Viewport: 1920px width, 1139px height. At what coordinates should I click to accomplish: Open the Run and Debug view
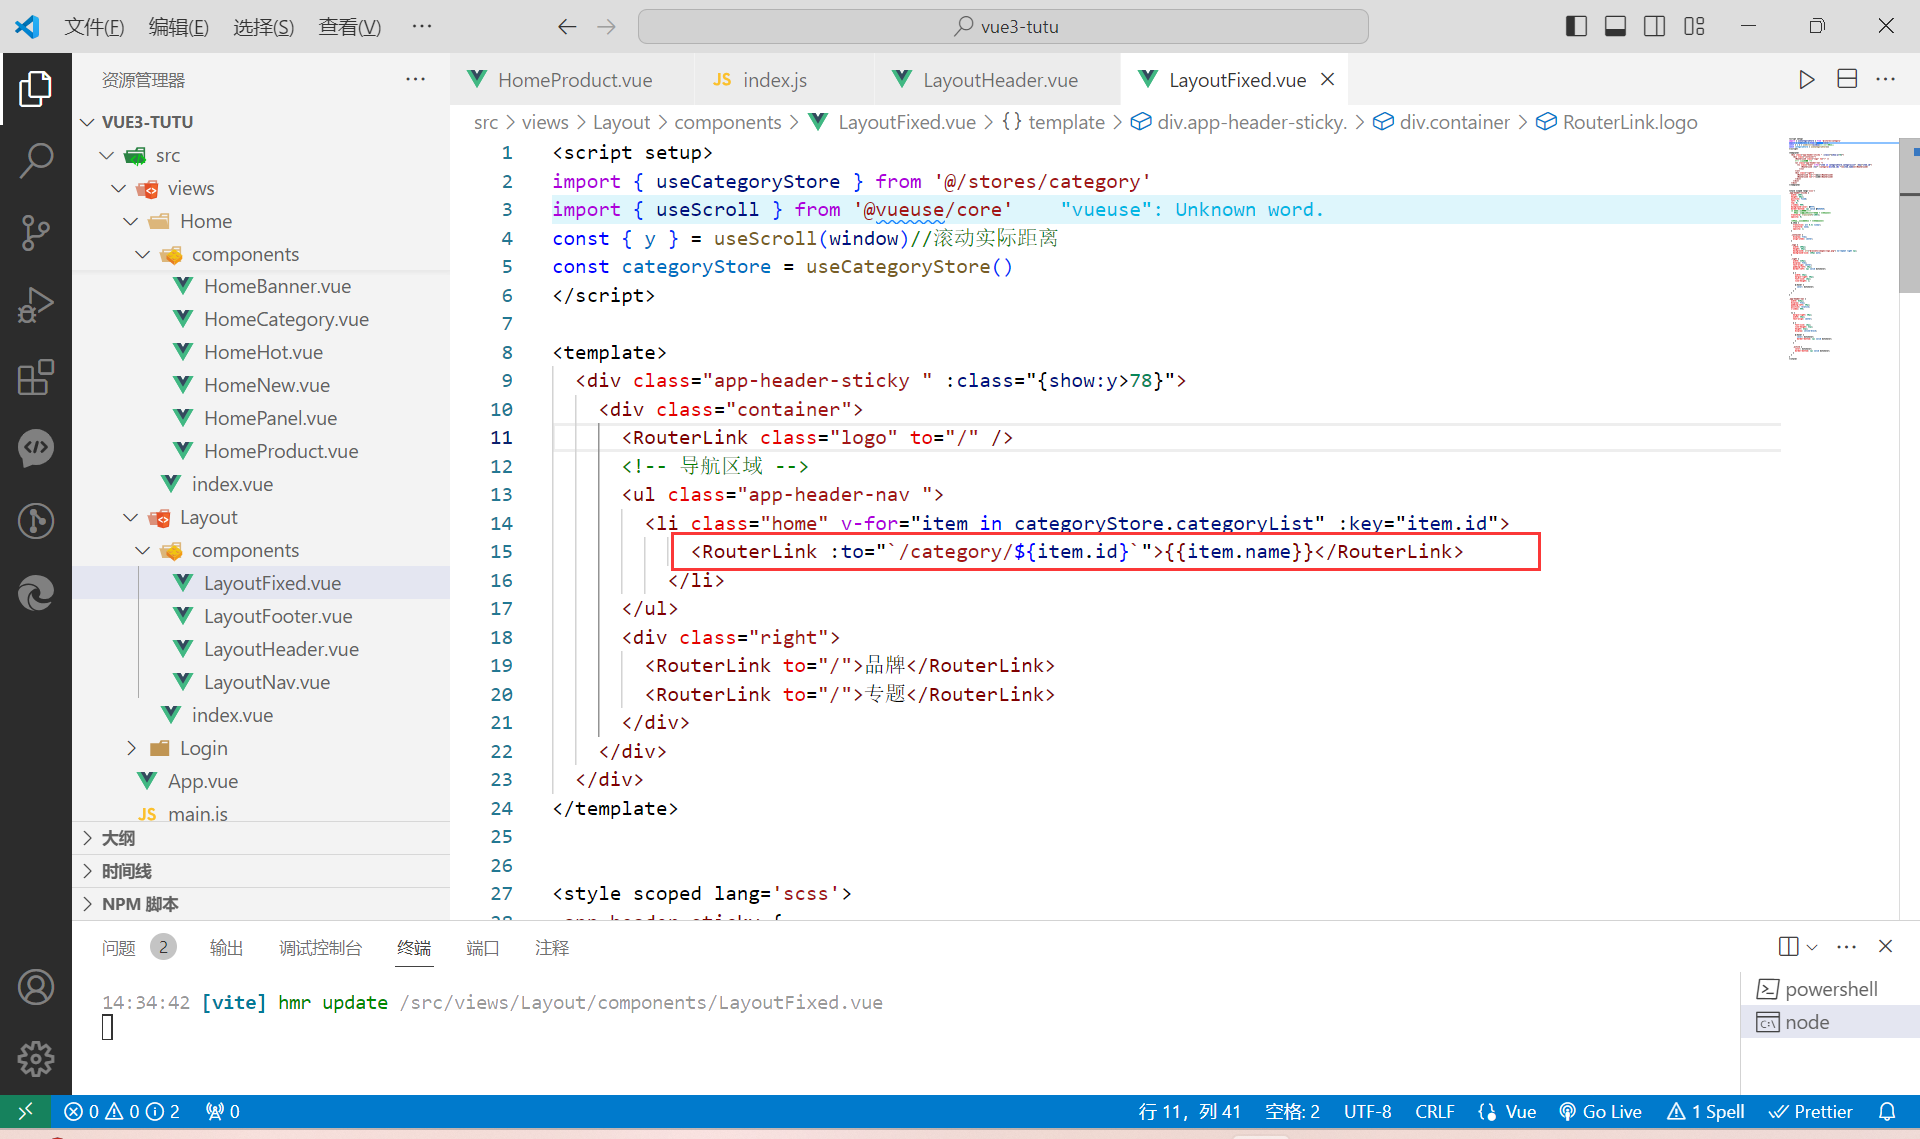[36, 304]
